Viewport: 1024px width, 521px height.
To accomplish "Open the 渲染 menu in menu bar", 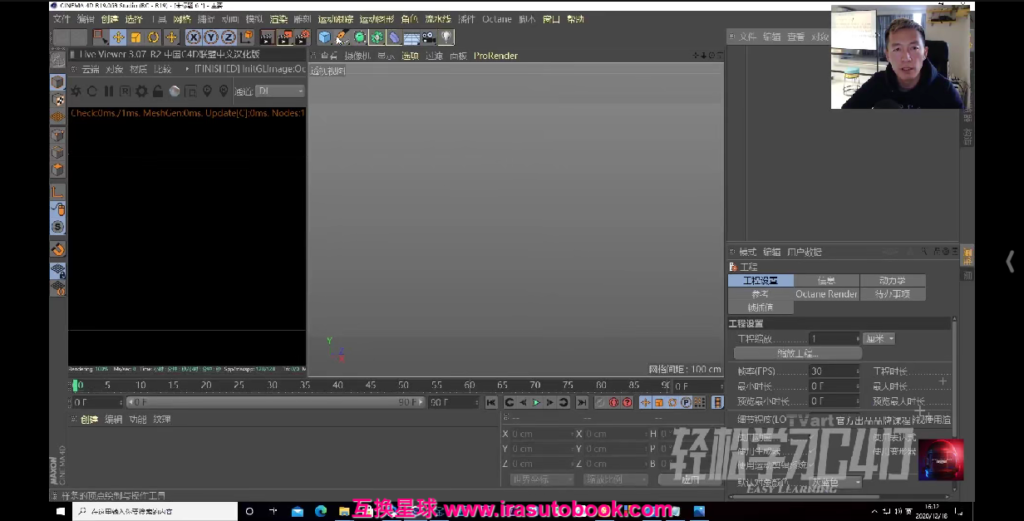I will (x=278, y=19).
